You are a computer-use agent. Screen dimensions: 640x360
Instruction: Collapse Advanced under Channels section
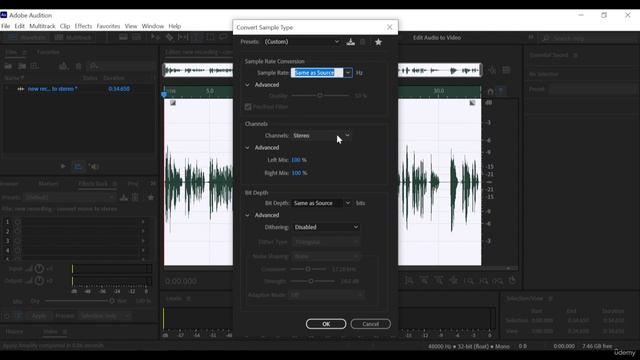point(247,148)
